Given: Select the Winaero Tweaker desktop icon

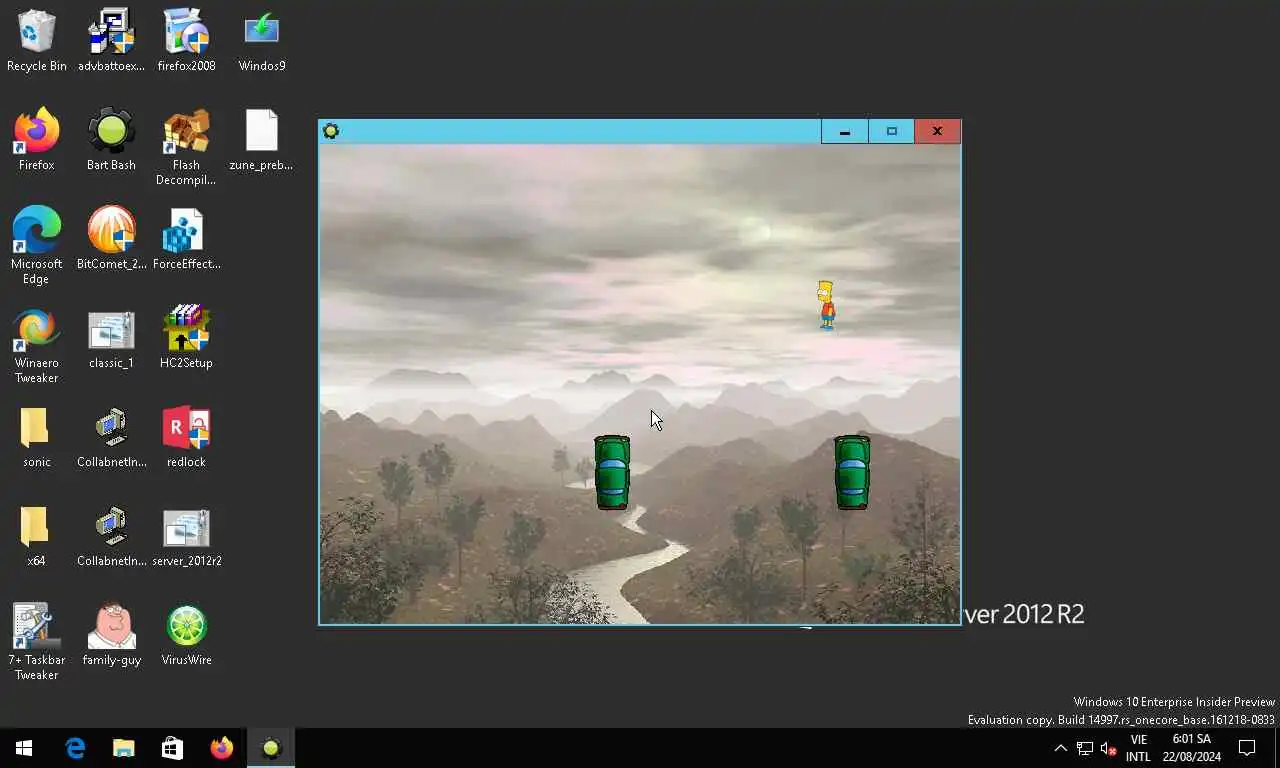Looking at the screenshot, I should point(36,344).
